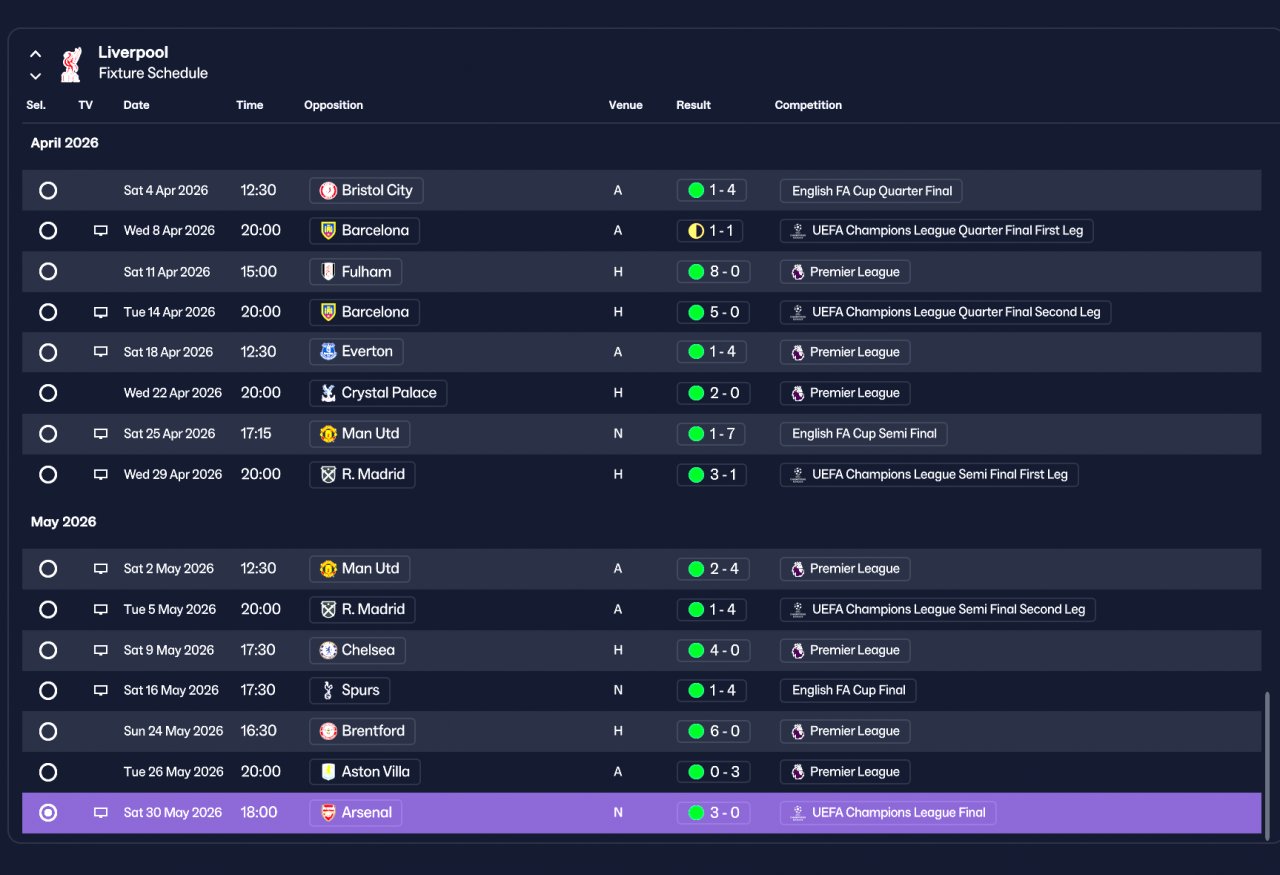Open the Crystal Palace opposition button
Image resolution: width=1280 pixels, height=875 pixels.
(x=378, y=393)
